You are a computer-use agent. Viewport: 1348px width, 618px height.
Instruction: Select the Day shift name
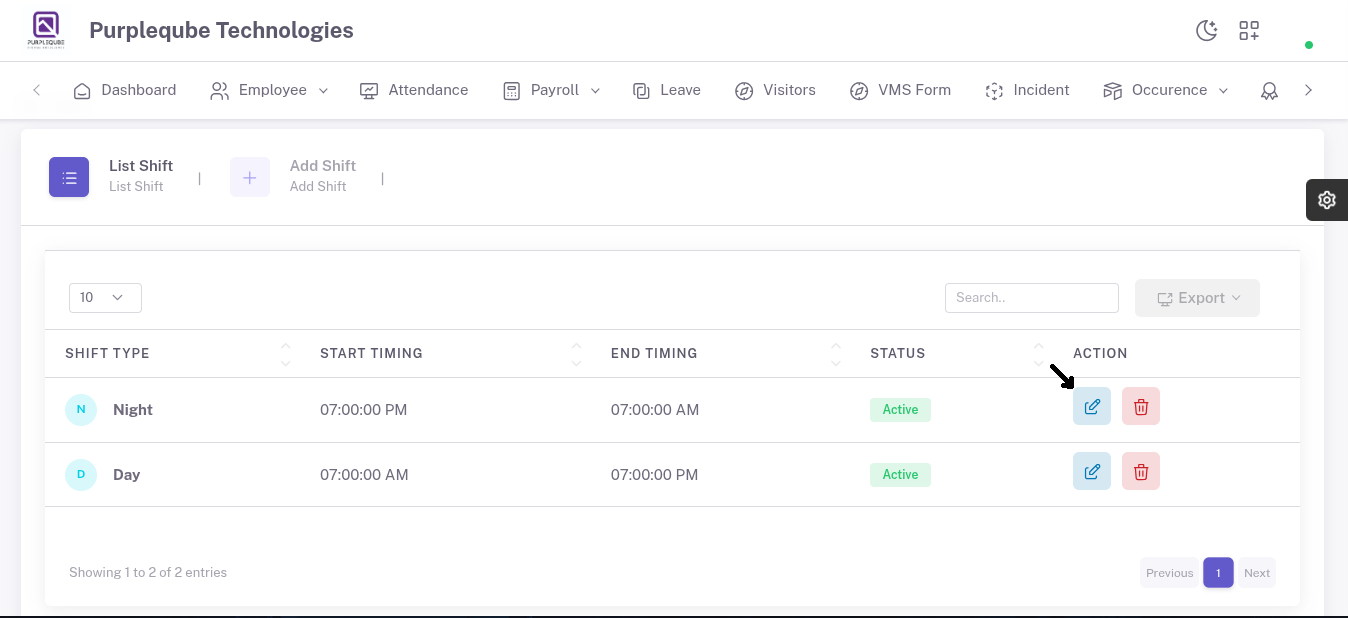pos(127,475)
